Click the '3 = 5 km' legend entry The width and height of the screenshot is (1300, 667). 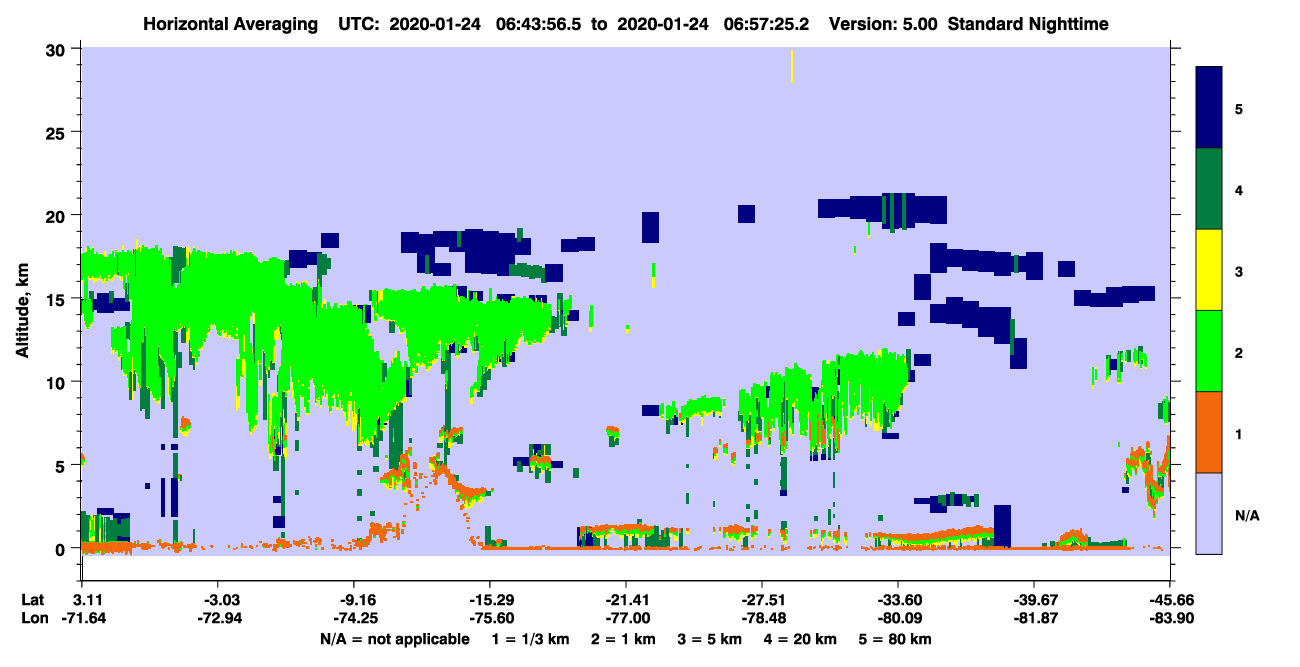pyautogui.click(x=710, y=639)
